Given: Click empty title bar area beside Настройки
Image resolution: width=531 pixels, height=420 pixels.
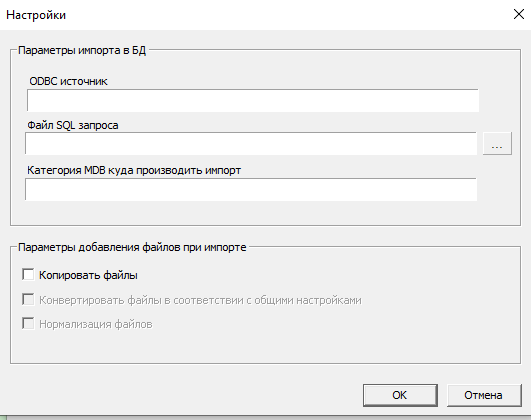Looking at the screenshot, I should (x=288, y=15).
